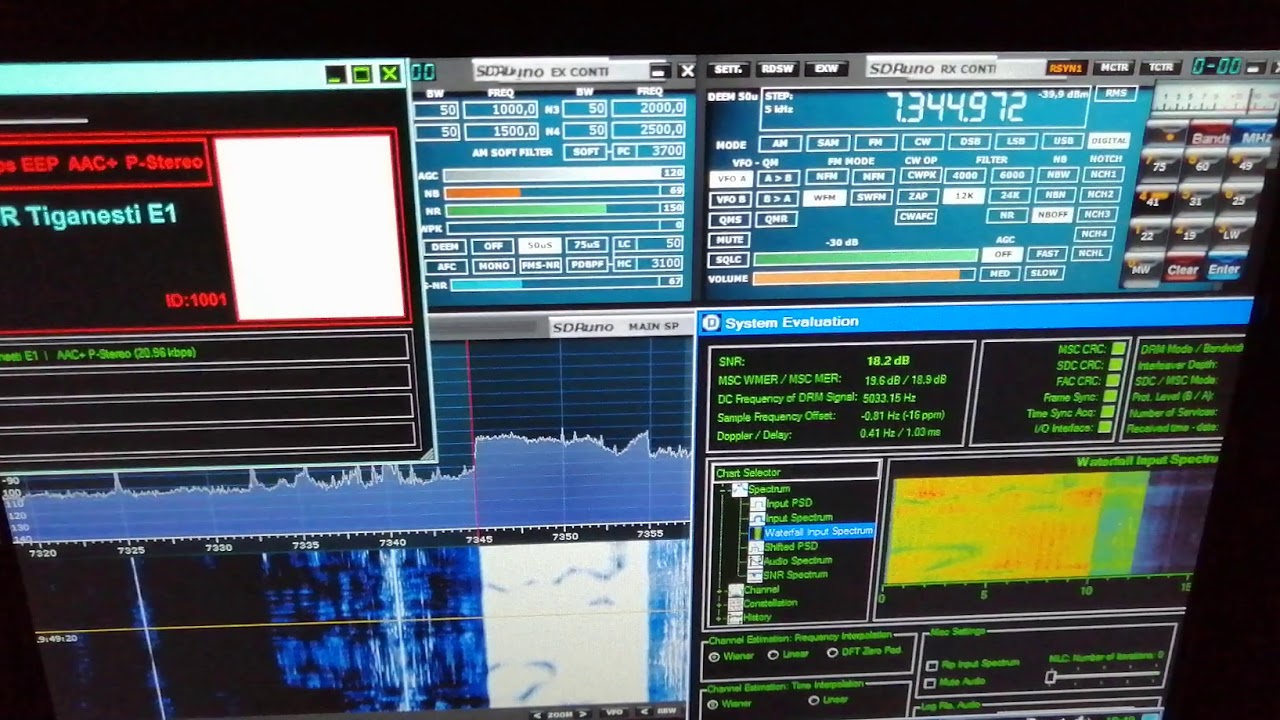This screenshot has height=720, width=1280.
Task: Select WFM FM mode
Action: (825, 198)
